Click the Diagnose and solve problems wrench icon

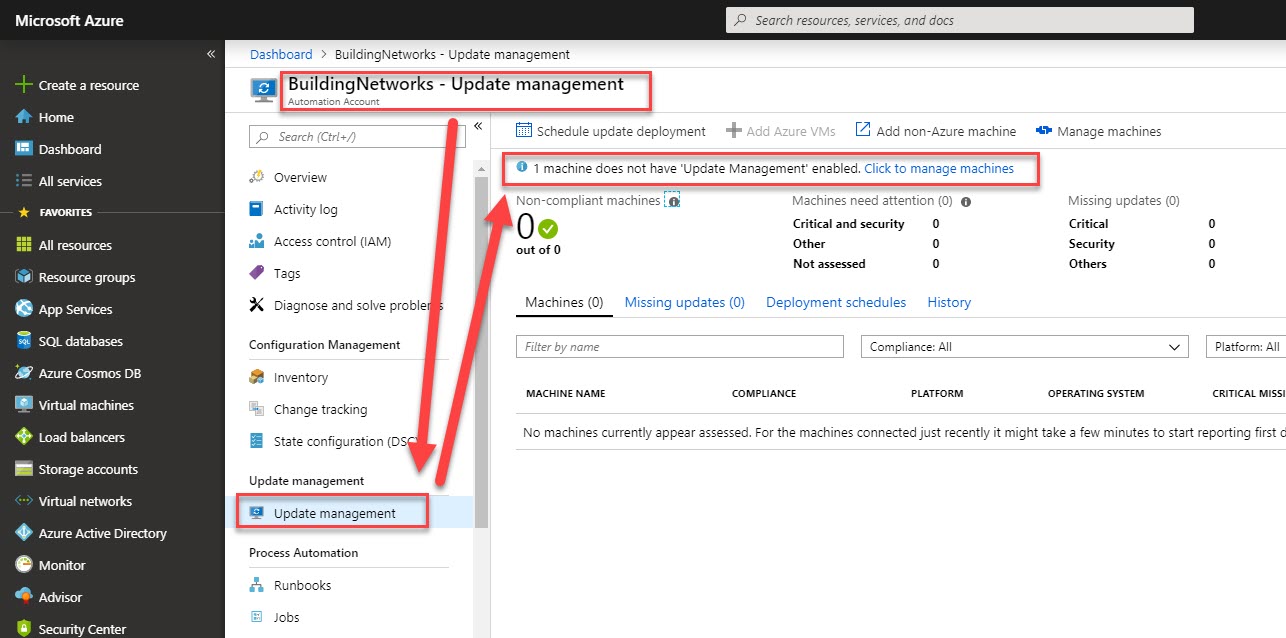[256, 305]
